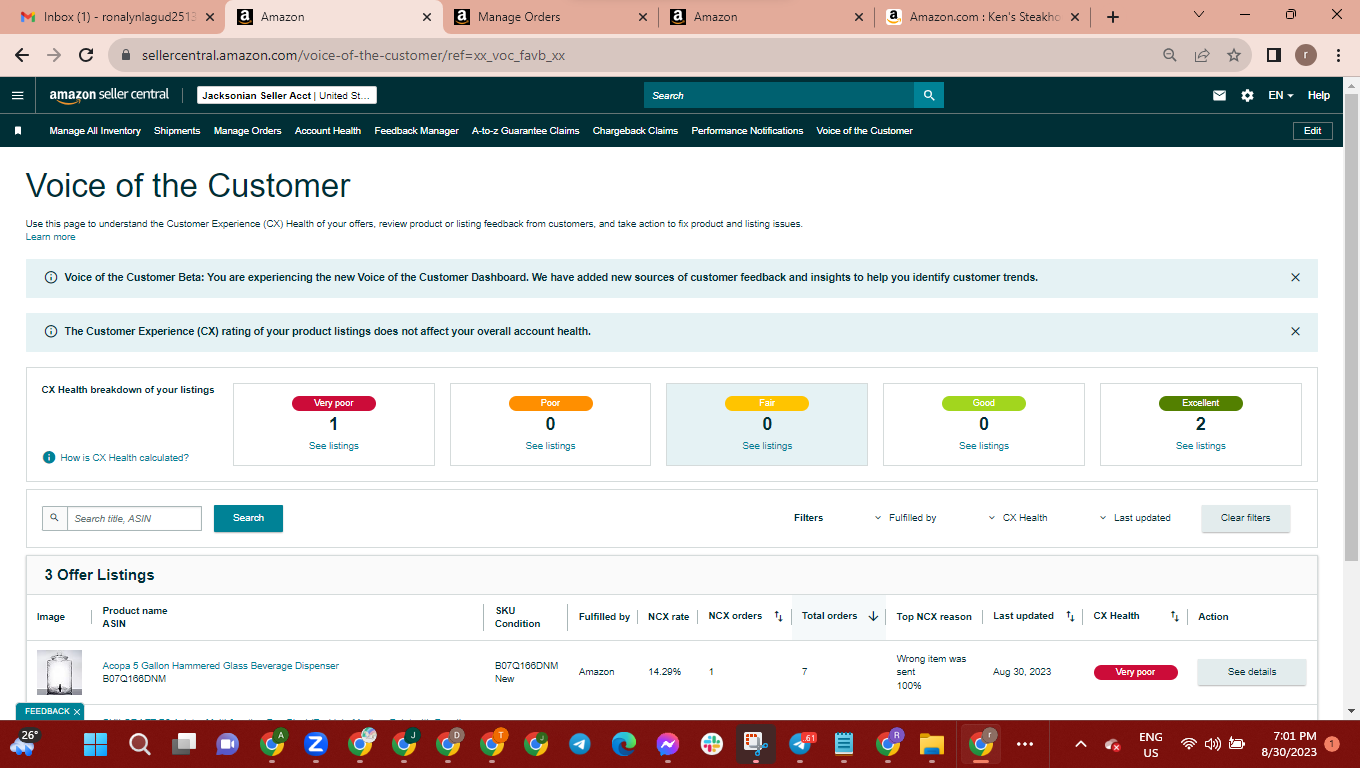
Task: Open Messenger from the taskbar
Action: 667,744
